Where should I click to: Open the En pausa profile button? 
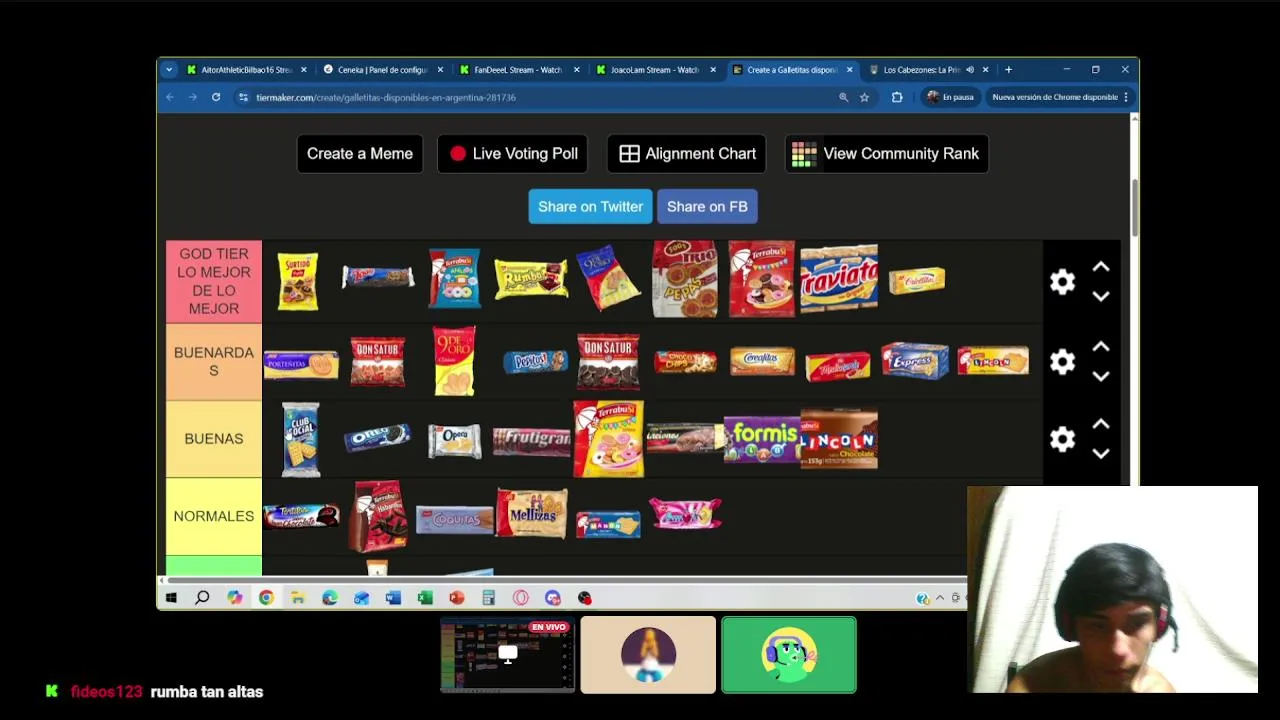[950, 97]
